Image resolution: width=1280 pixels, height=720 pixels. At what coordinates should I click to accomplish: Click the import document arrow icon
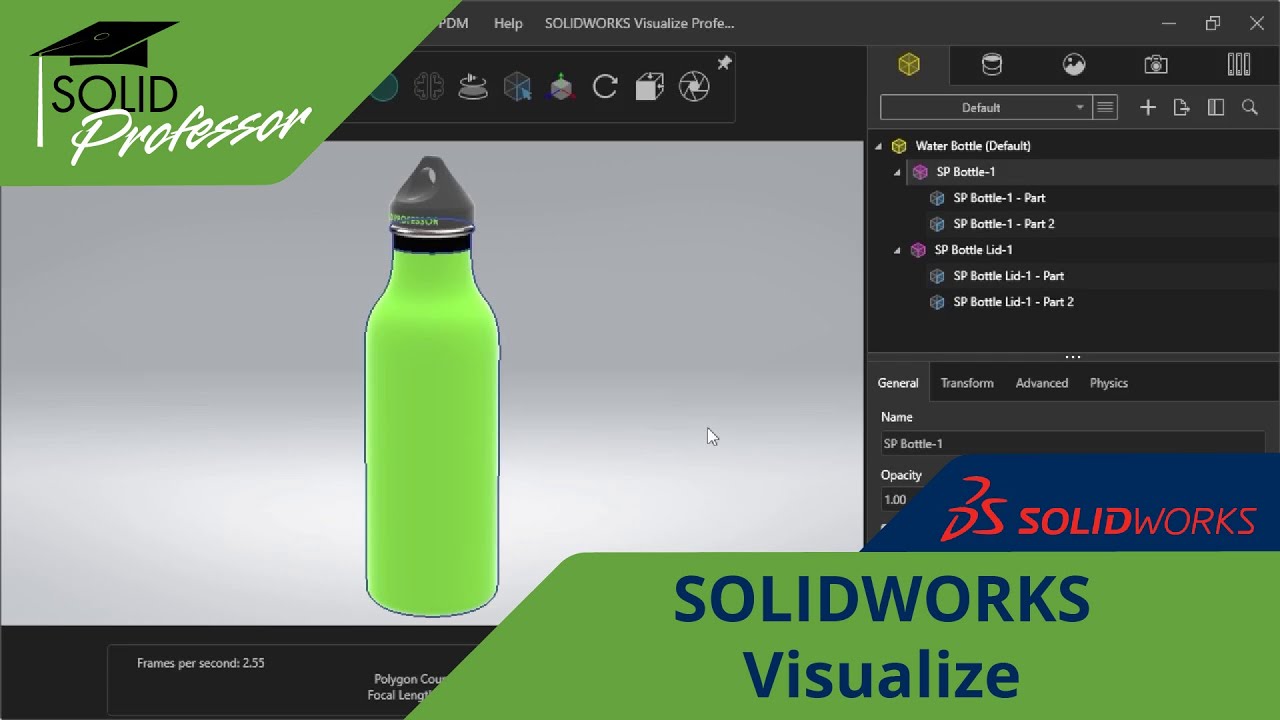(1182, 107)
